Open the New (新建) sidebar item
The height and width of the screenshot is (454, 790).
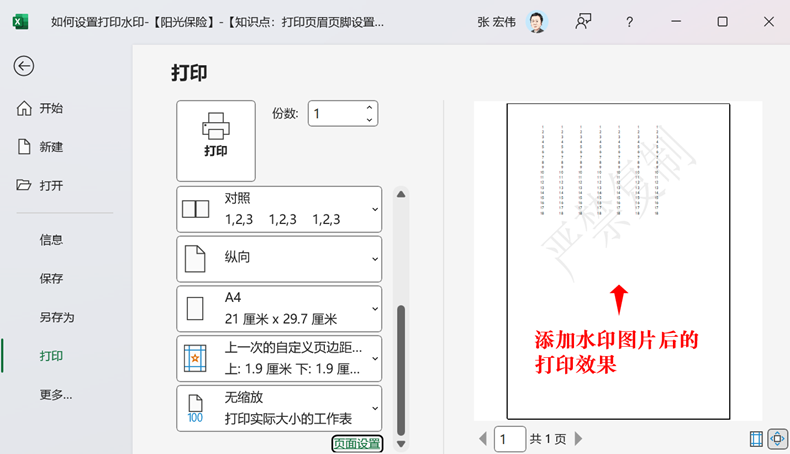pyautogui.click(x=51, y=147)
